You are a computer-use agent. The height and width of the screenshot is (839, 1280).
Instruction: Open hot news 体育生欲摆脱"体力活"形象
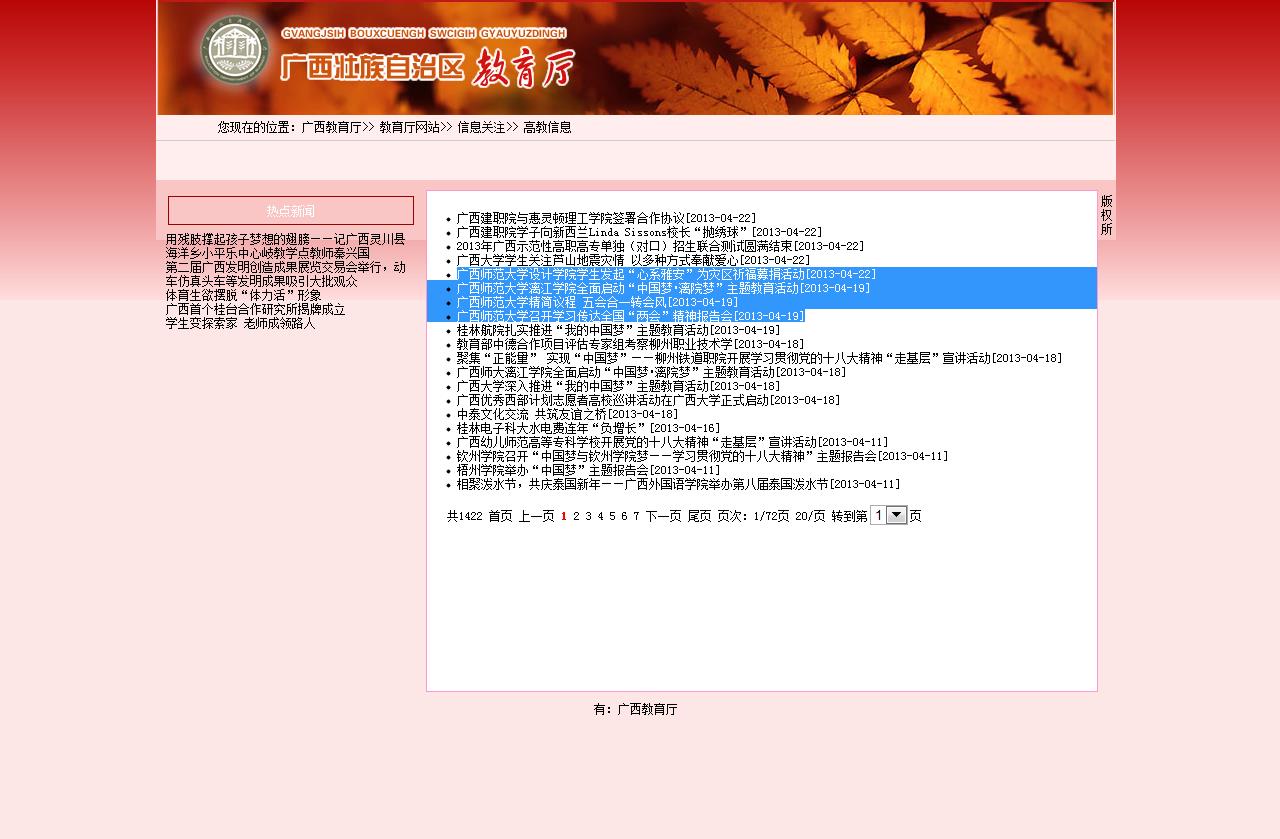243,296
